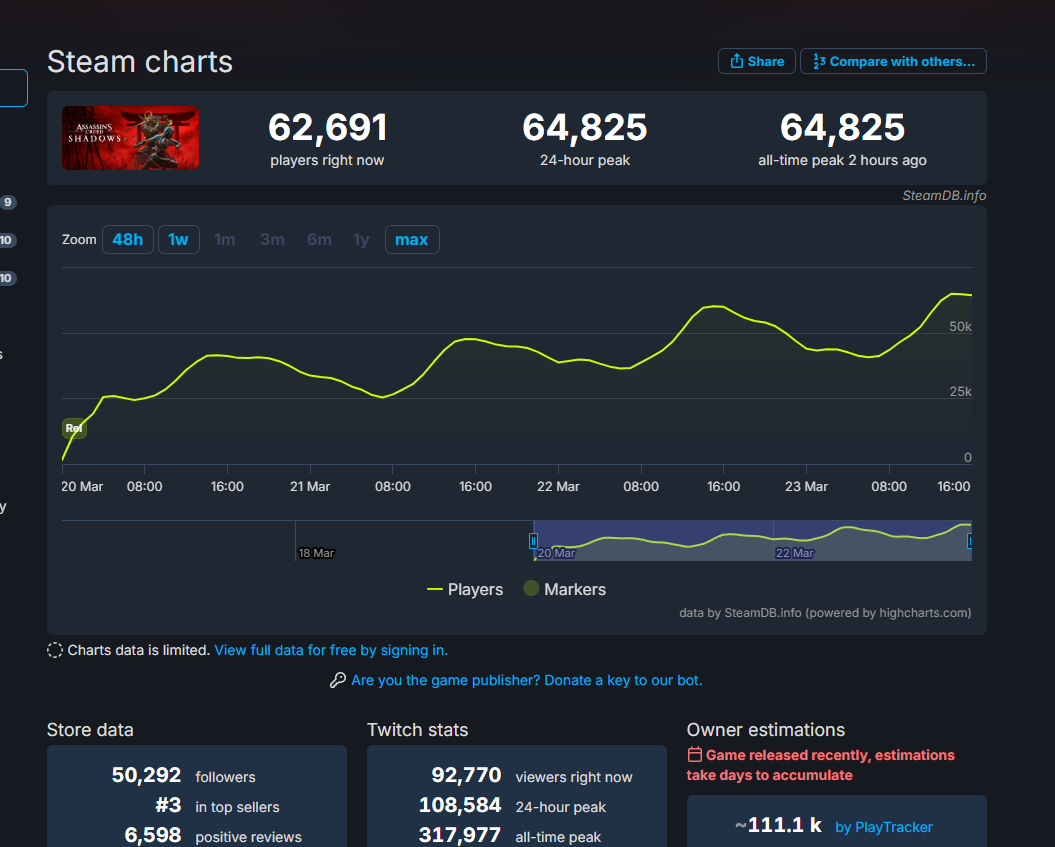The height and width of the screenshot is (847, 1055).
Task: Grab the right navigator range handle
Action: click(x=970, y=540)
